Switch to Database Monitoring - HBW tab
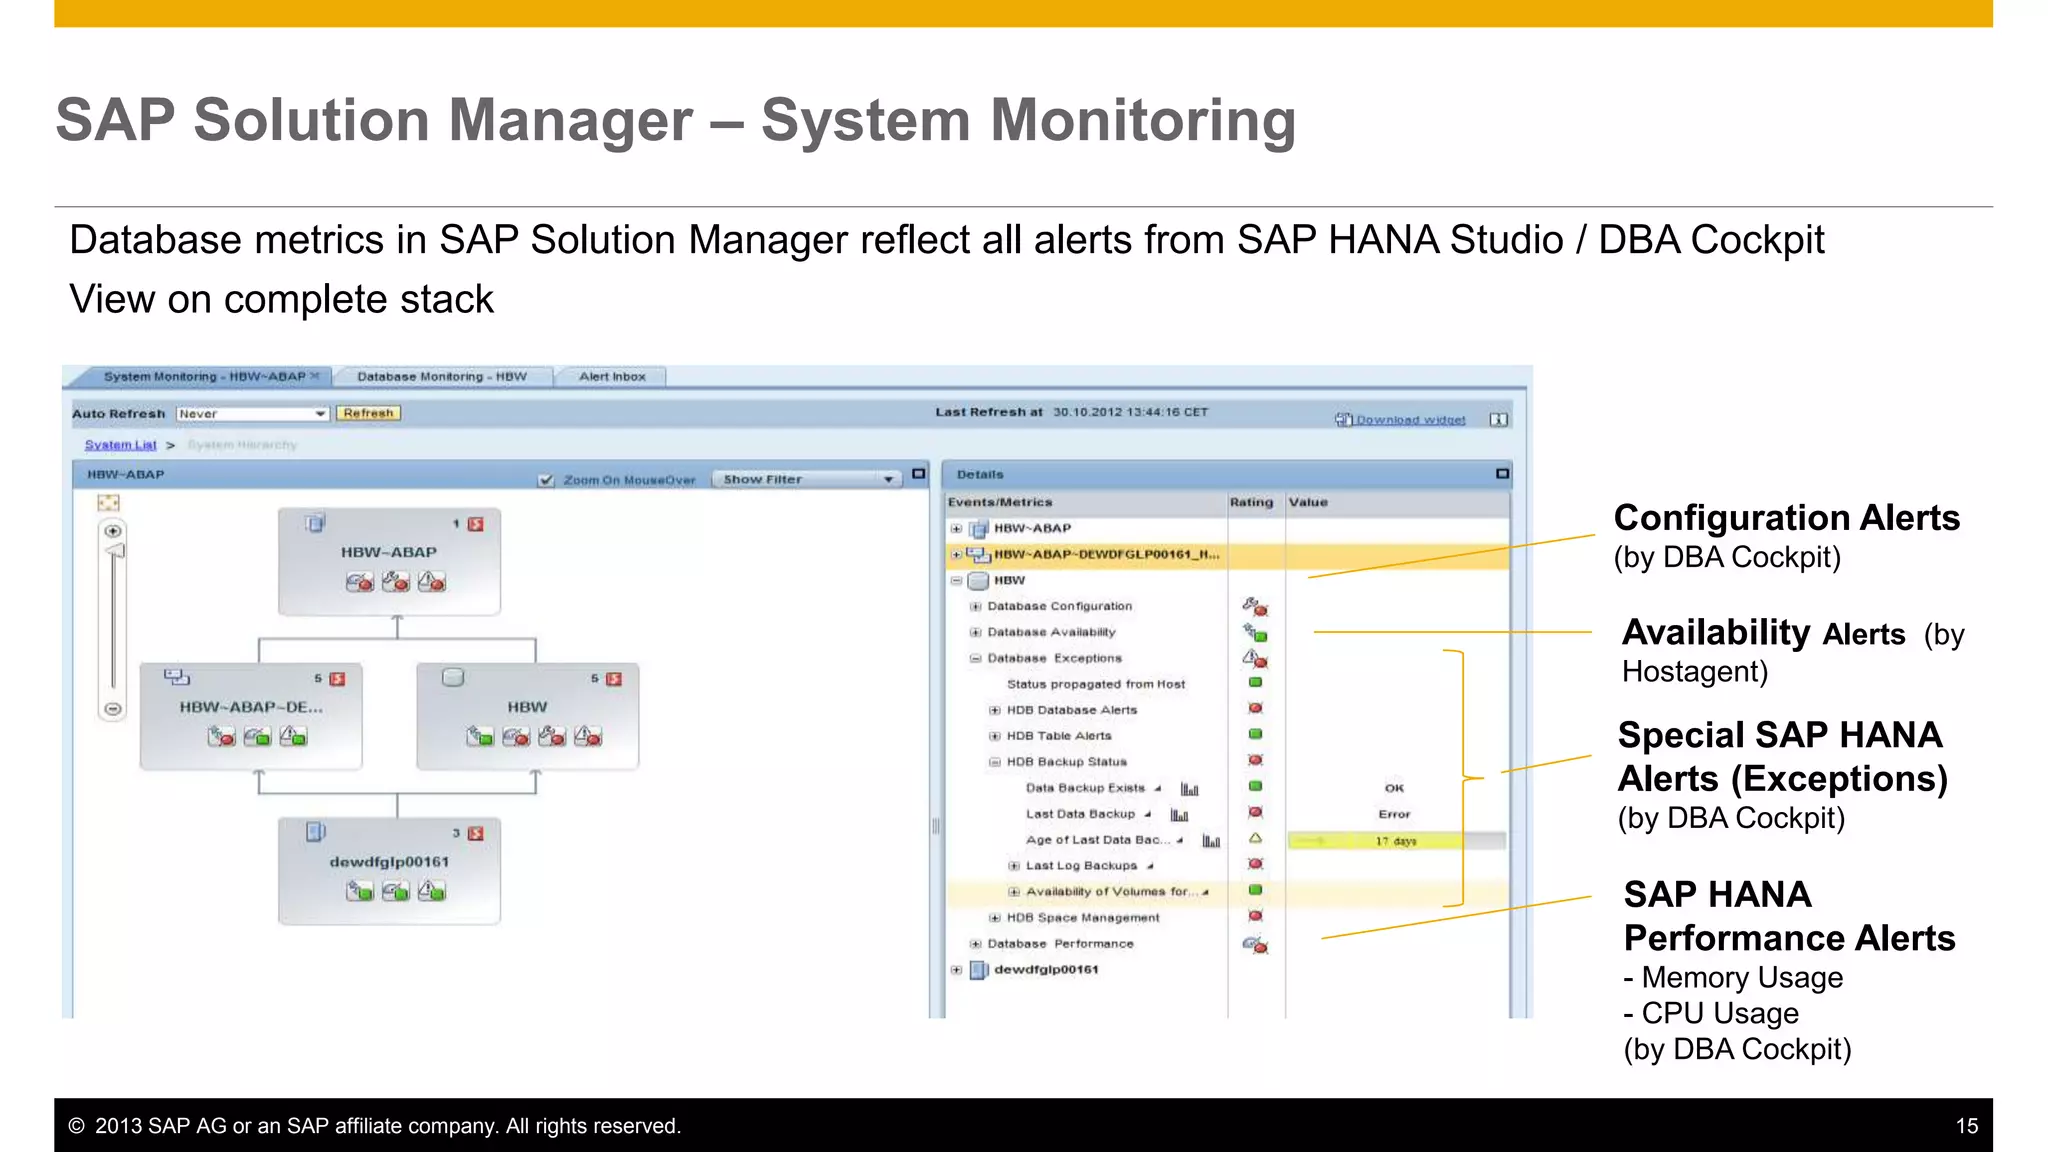 pos(442,377)
